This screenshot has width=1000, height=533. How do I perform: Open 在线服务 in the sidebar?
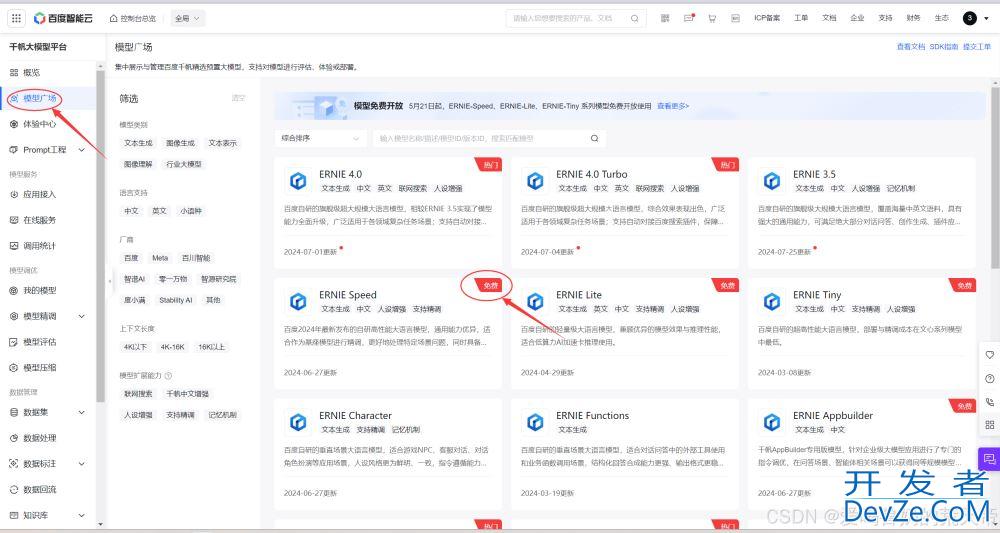40,220
